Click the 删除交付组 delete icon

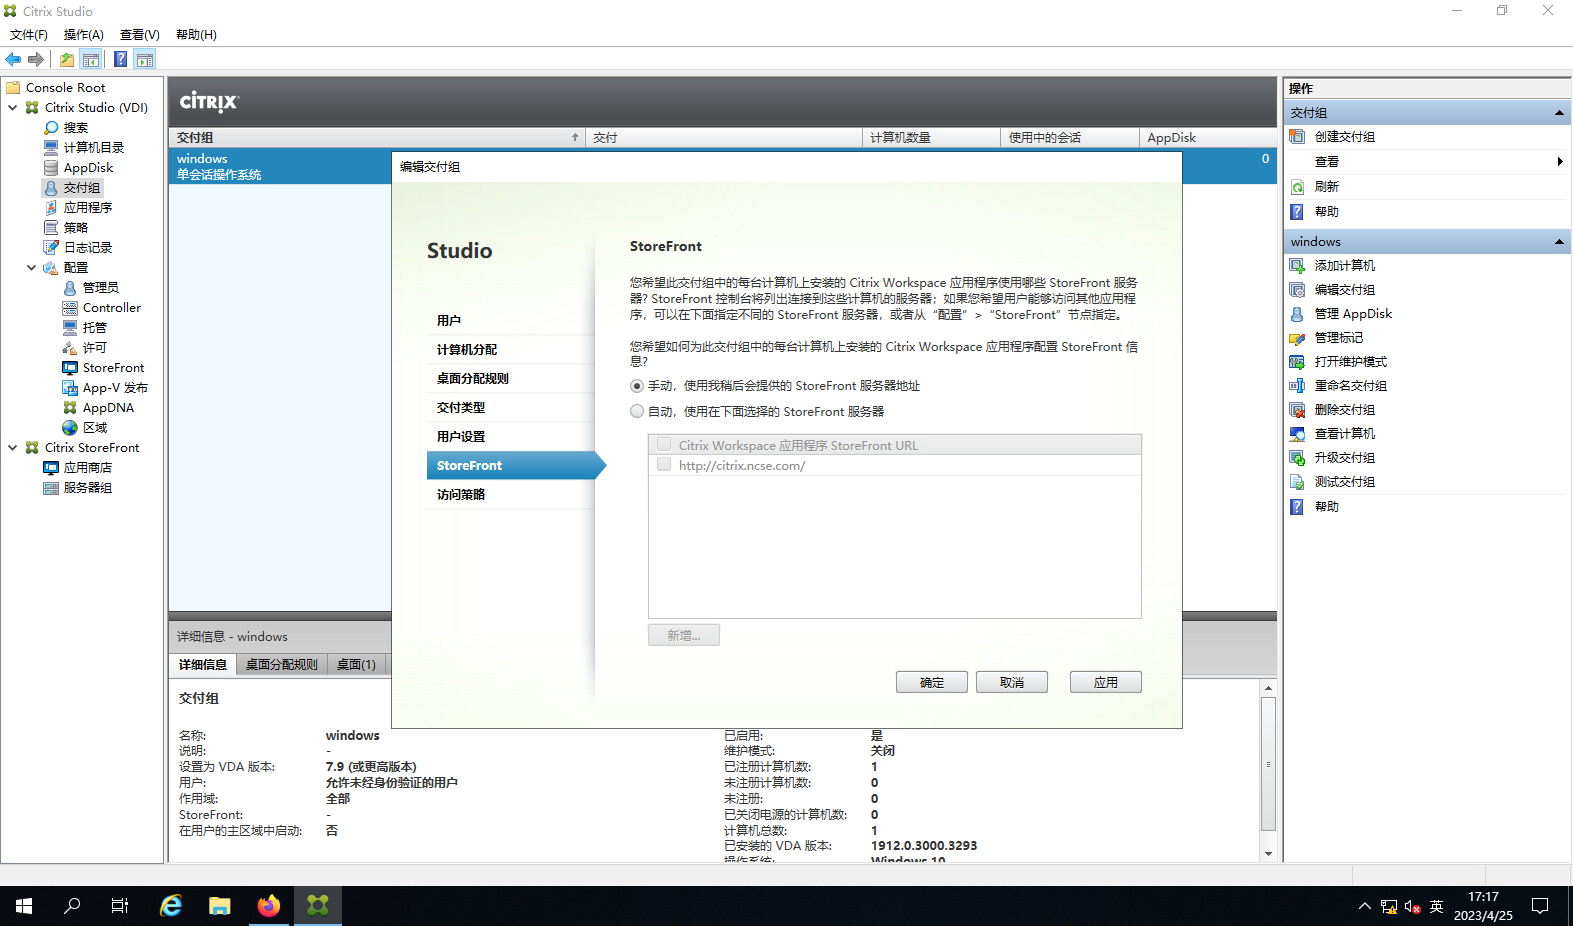(x=1297, y=410)
